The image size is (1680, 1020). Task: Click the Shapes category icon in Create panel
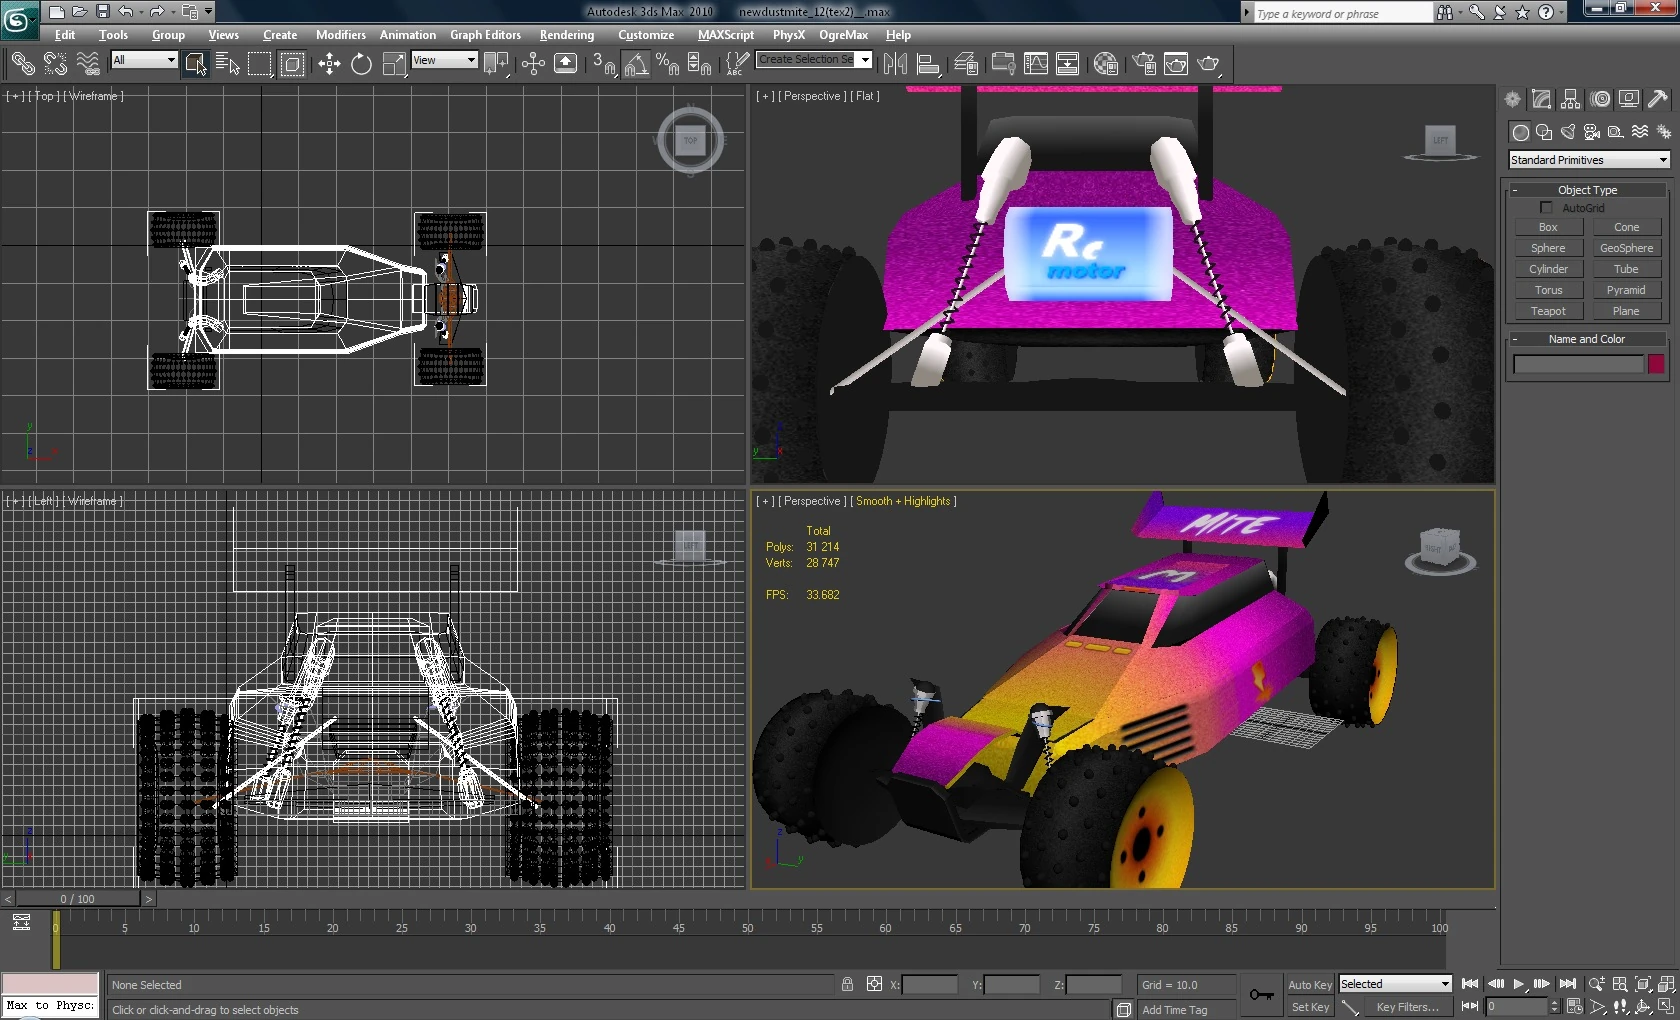1544,132
